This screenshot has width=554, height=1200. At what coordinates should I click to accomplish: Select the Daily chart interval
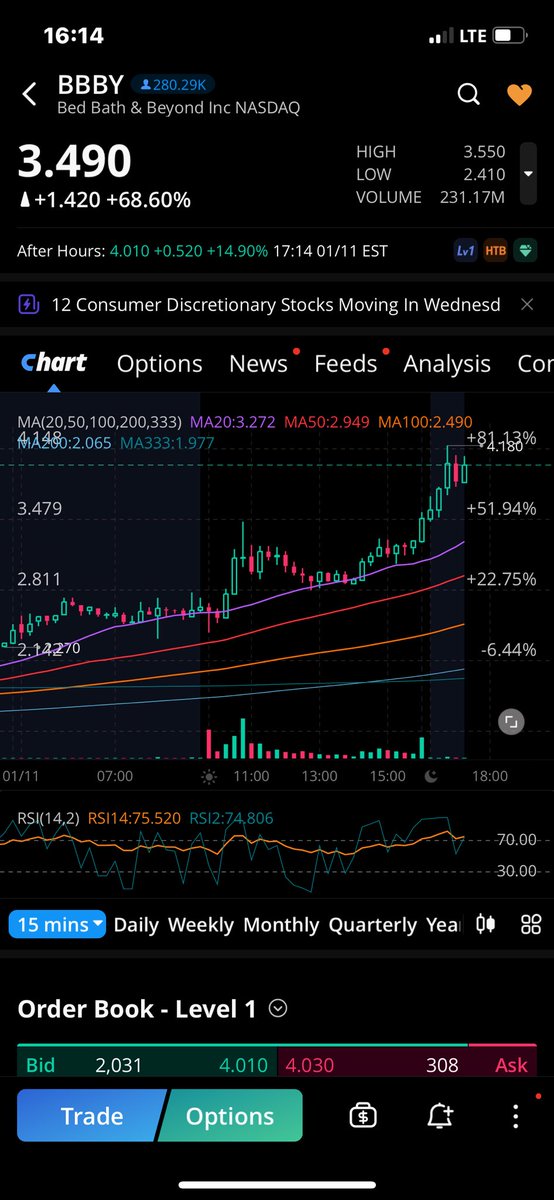pyautogui.click(x=136, y=924)
